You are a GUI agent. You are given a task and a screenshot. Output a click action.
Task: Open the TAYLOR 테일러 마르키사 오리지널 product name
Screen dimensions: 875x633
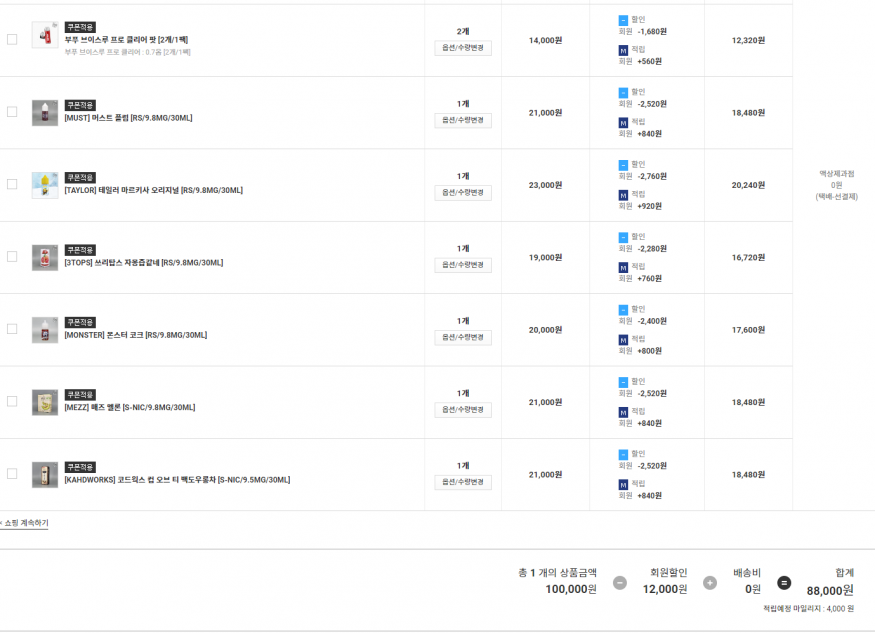click(x=153, y=190)
